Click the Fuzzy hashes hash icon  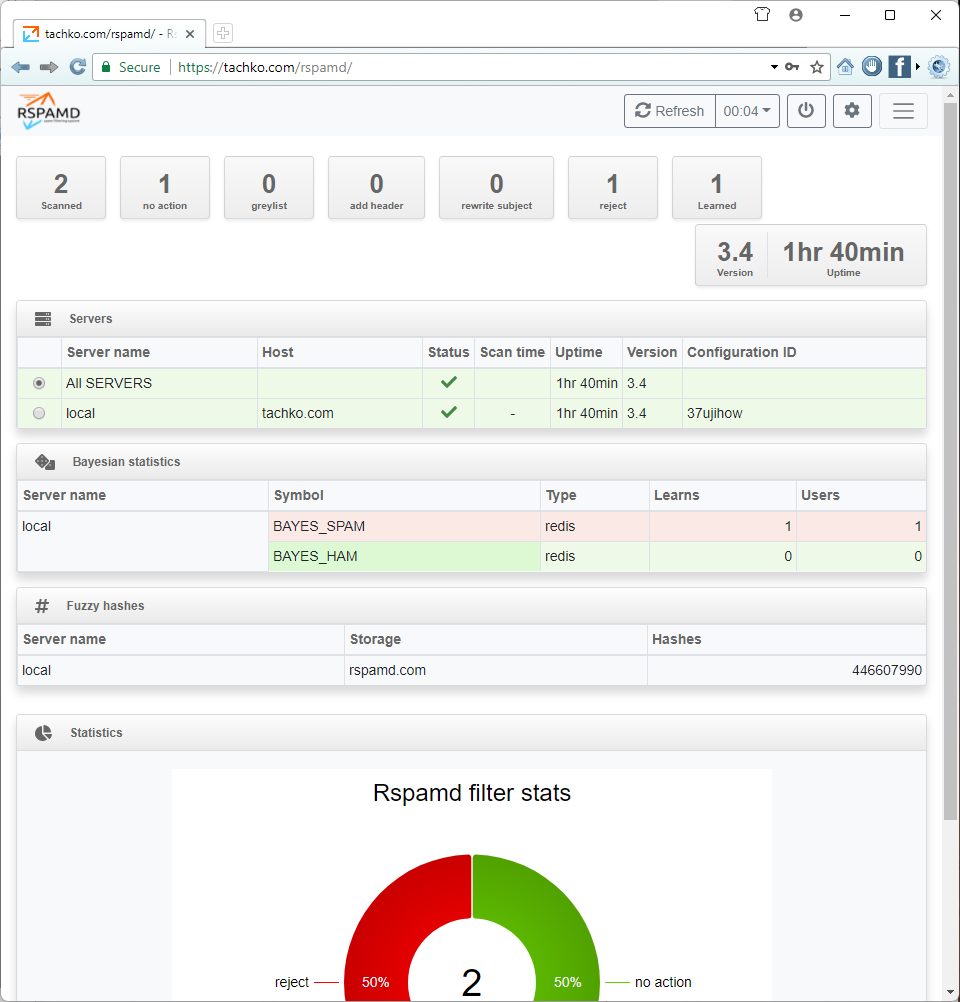pyautogui.click(x=42, y=606)
